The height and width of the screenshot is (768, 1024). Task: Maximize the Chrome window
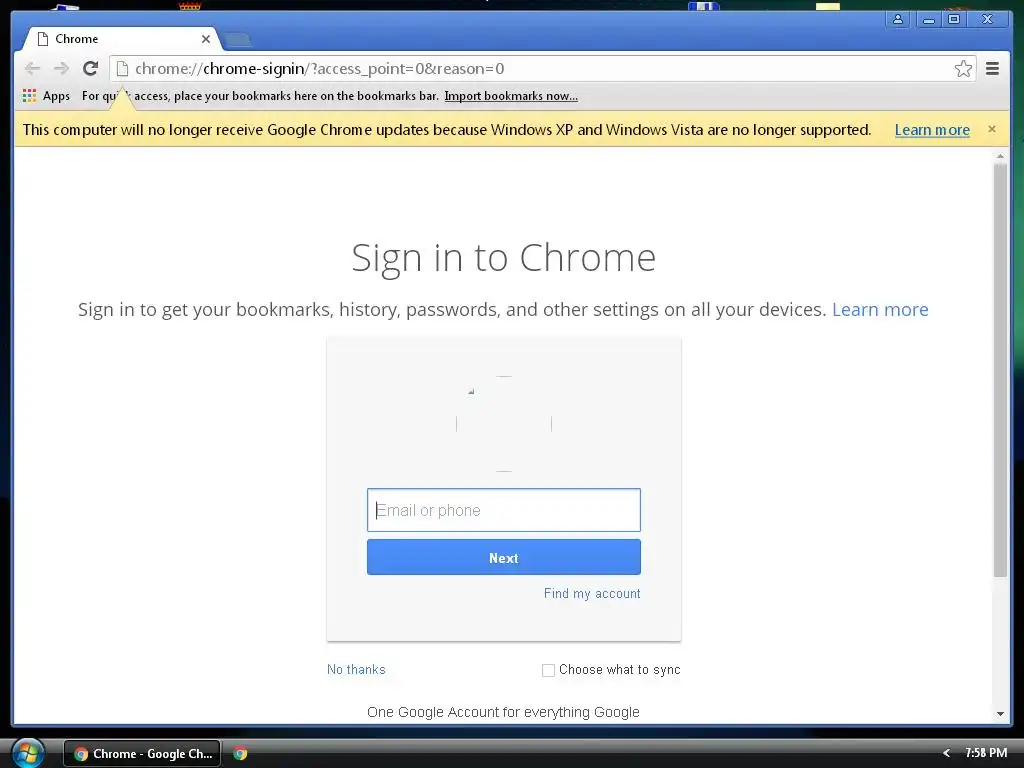click(x=954, y=20)
